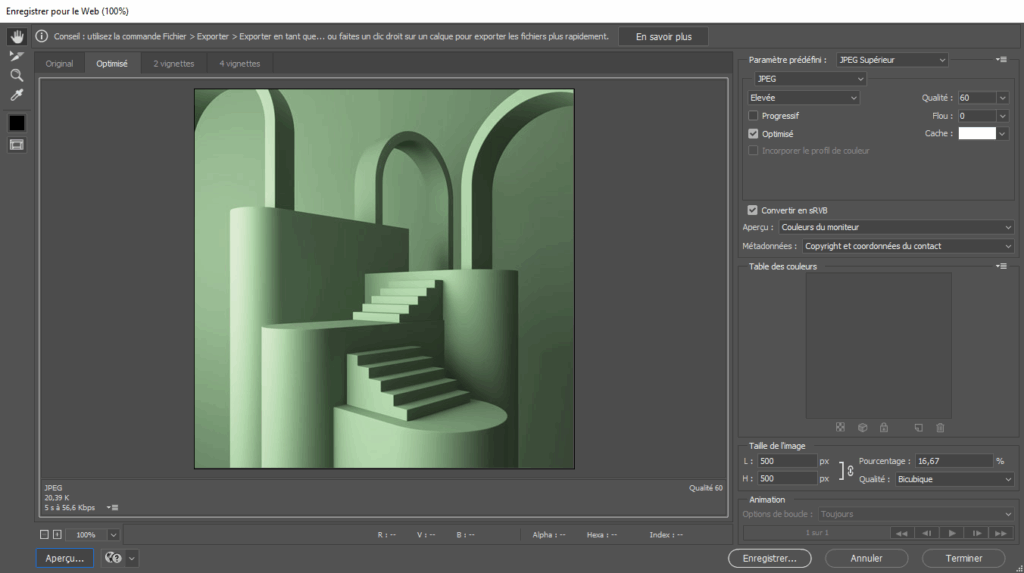Image resolution: width=1024 pixels, height=573 pixels.
Task: Open the JPEG file format dropdown
Action: coord(808,78)
